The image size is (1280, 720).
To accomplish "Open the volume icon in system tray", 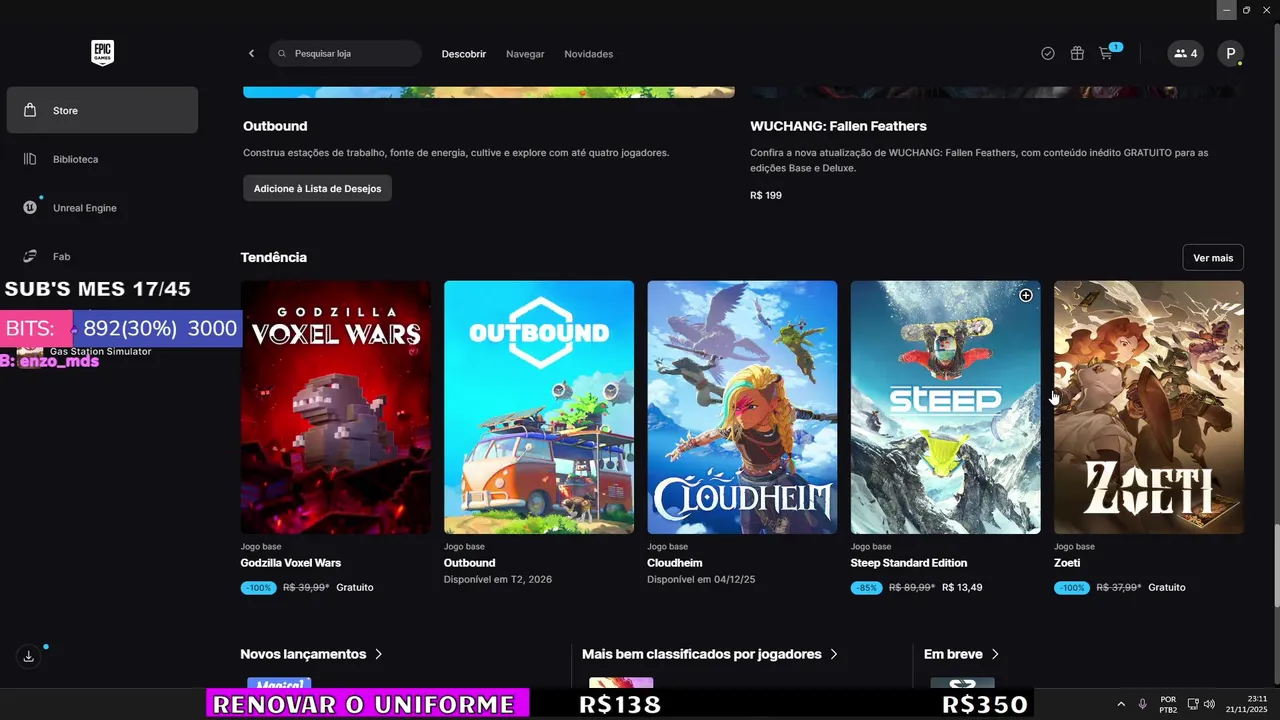I will click(1209, 704).
